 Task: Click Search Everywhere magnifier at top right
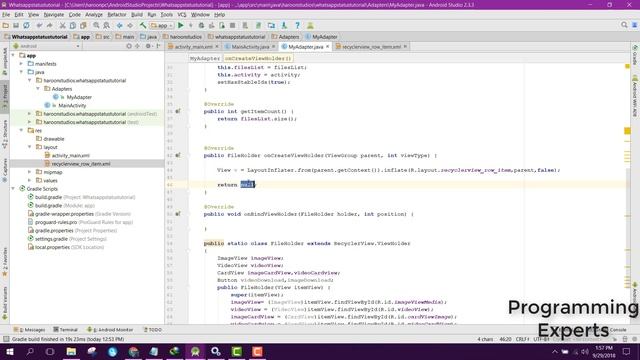click(624, 25)
